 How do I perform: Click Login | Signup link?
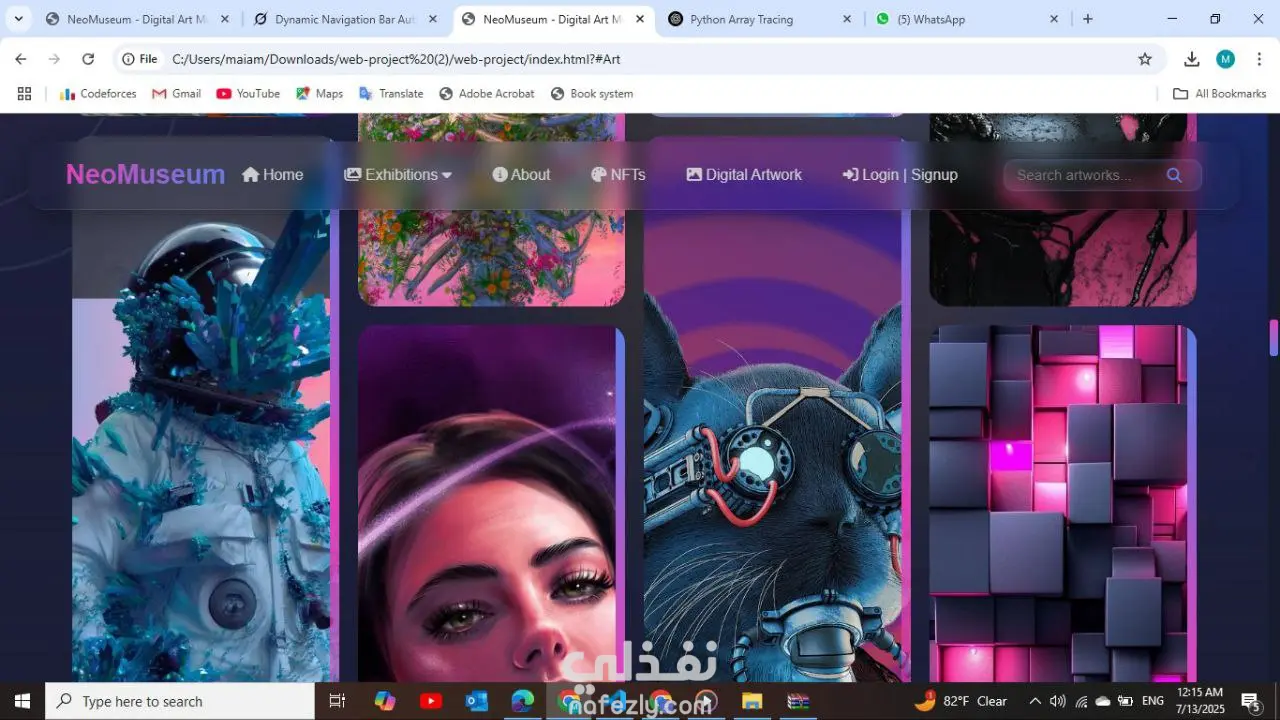click(x=900, y=174)
